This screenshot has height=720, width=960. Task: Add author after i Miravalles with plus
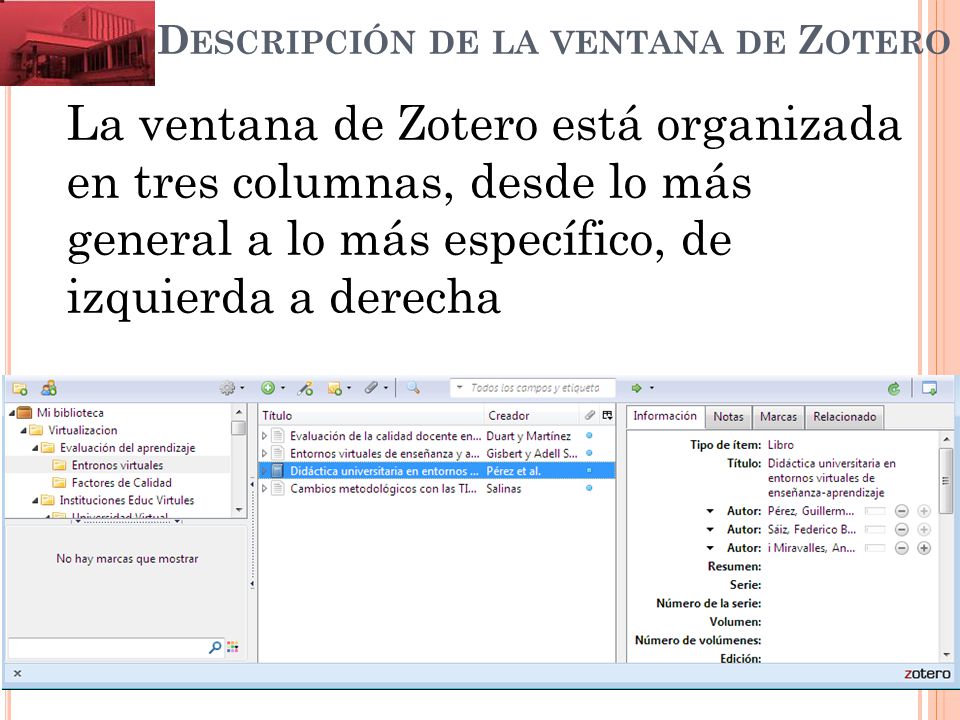point(924,548)
